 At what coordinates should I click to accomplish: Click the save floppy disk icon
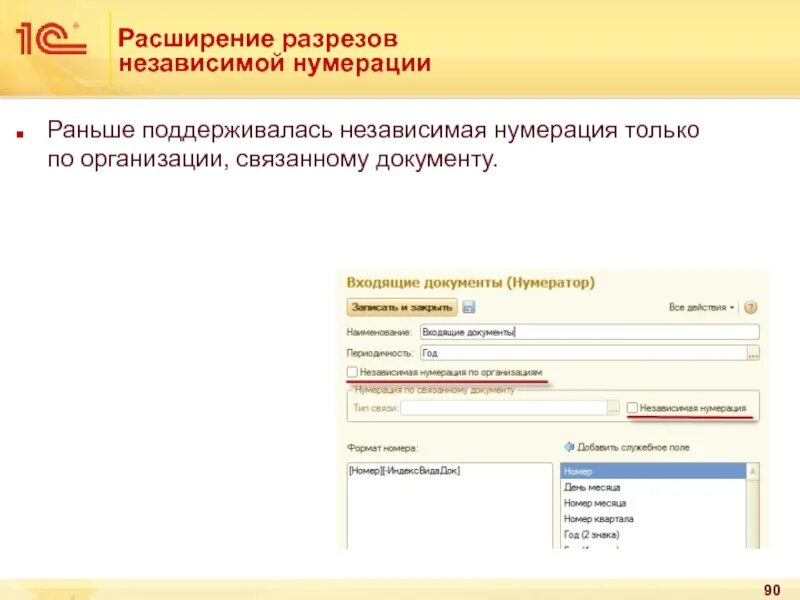click(468, 307)
